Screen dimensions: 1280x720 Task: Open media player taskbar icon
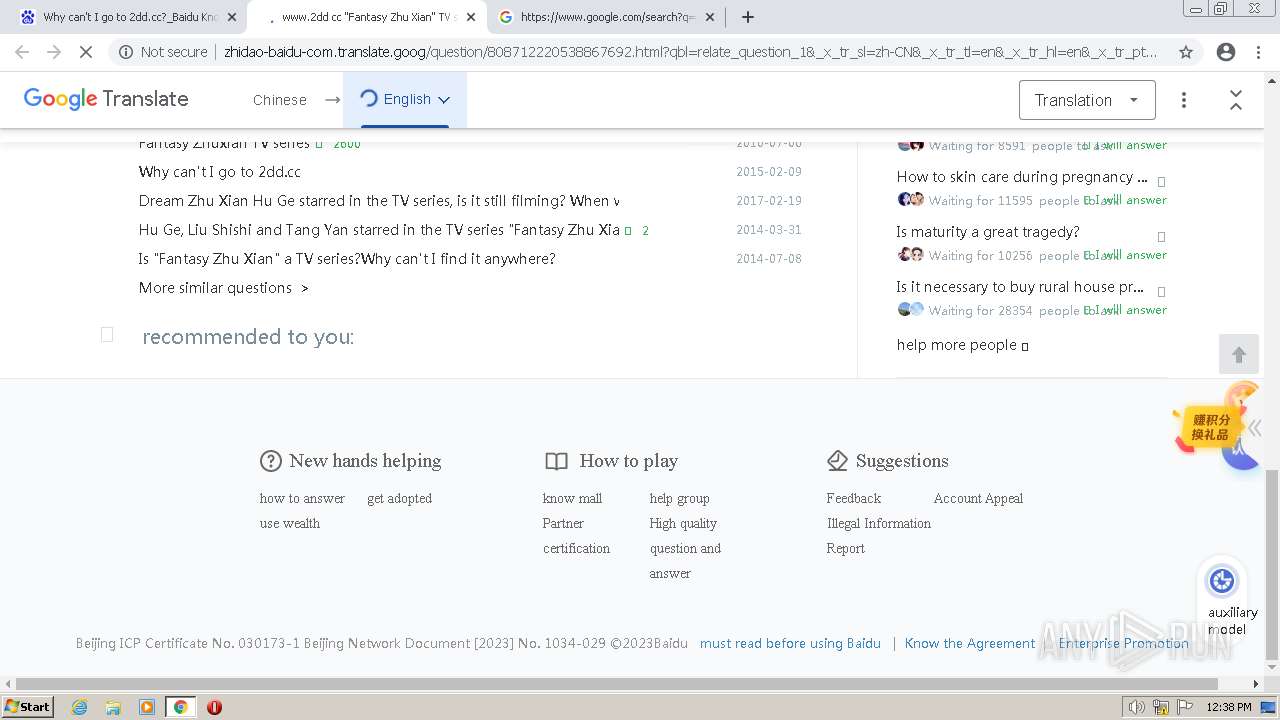pyautogui.click(x=147, y=707)
